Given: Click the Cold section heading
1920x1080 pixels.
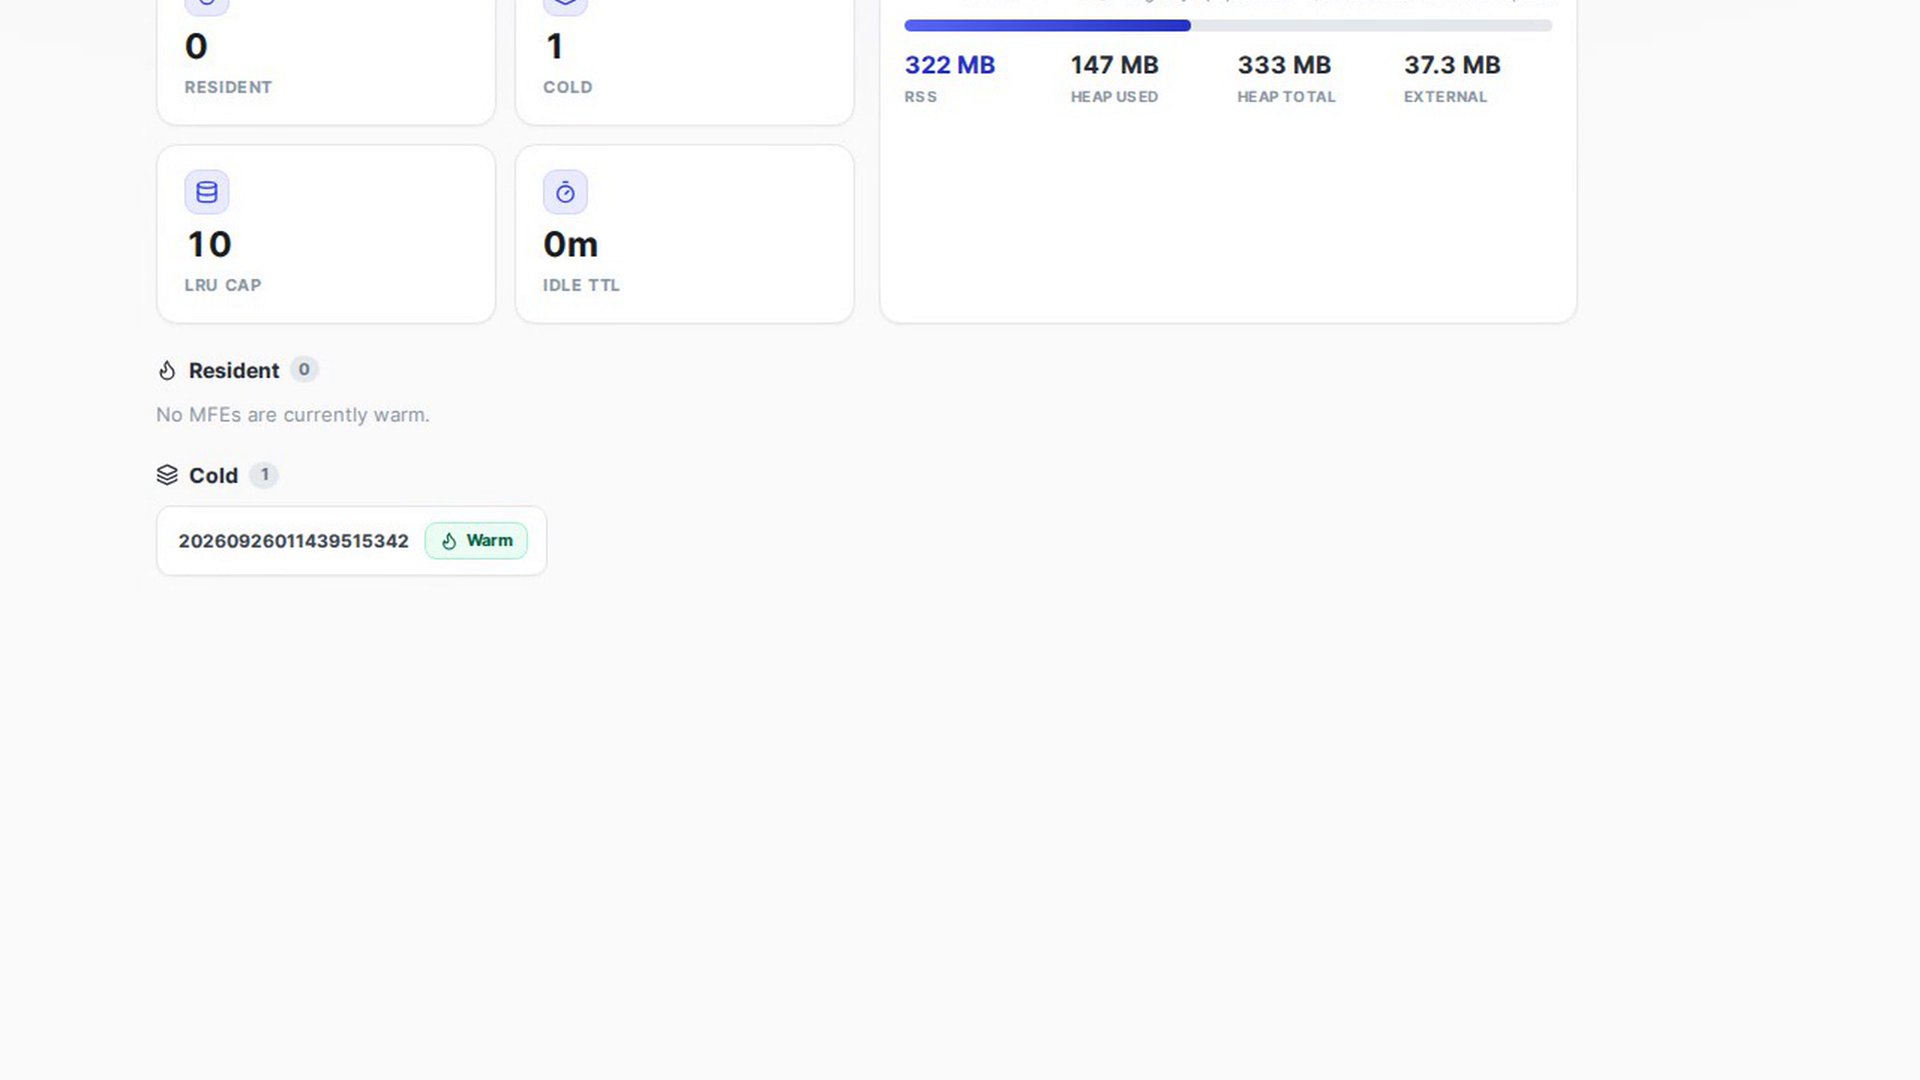Looking at the screenshot, I should [213, 476].
